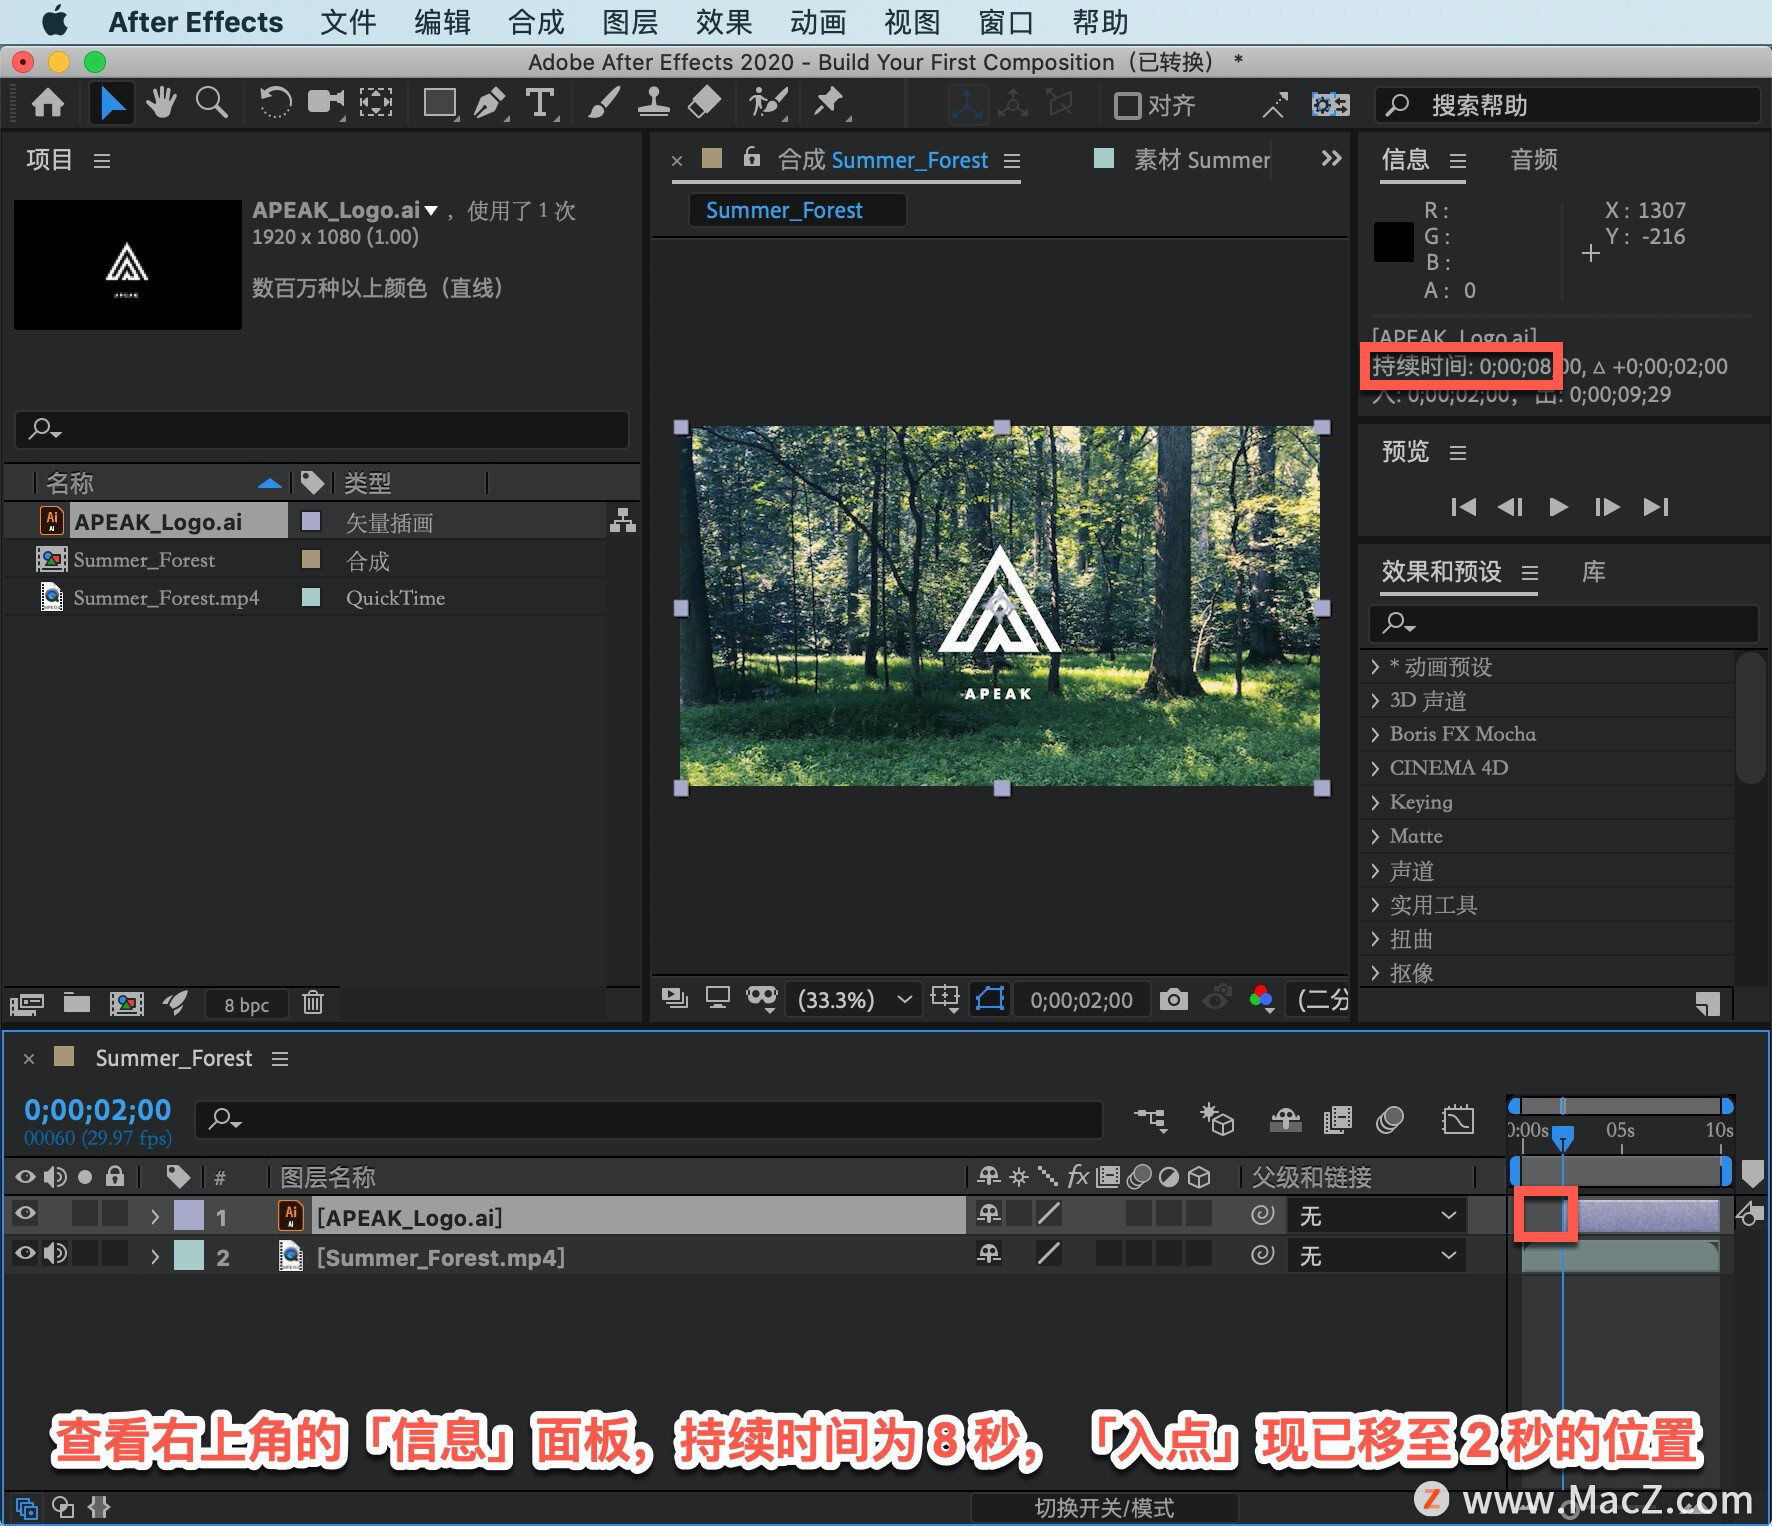Step to the next frame in preview
The width and height of the screenshot is (1772, 1526).
(x=1606, y=507)
